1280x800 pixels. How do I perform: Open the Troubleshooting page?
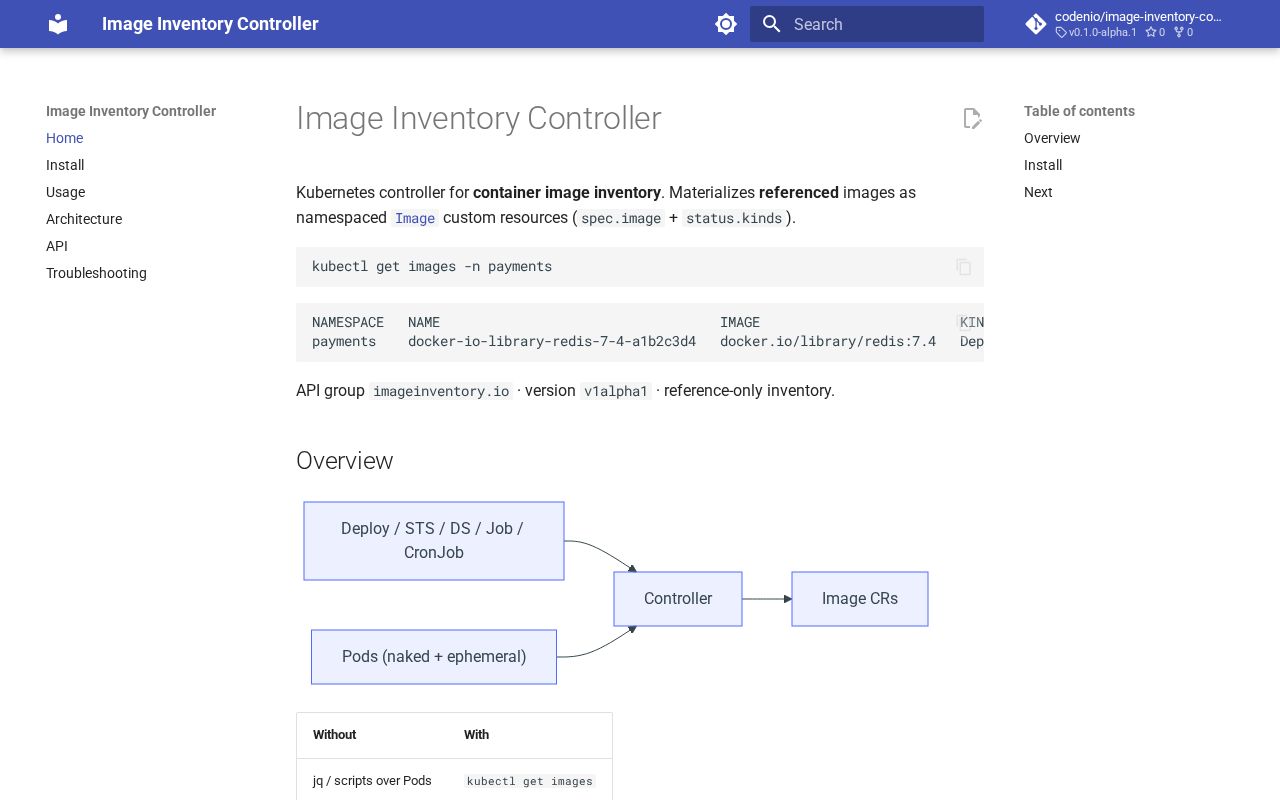coord(96,273)
